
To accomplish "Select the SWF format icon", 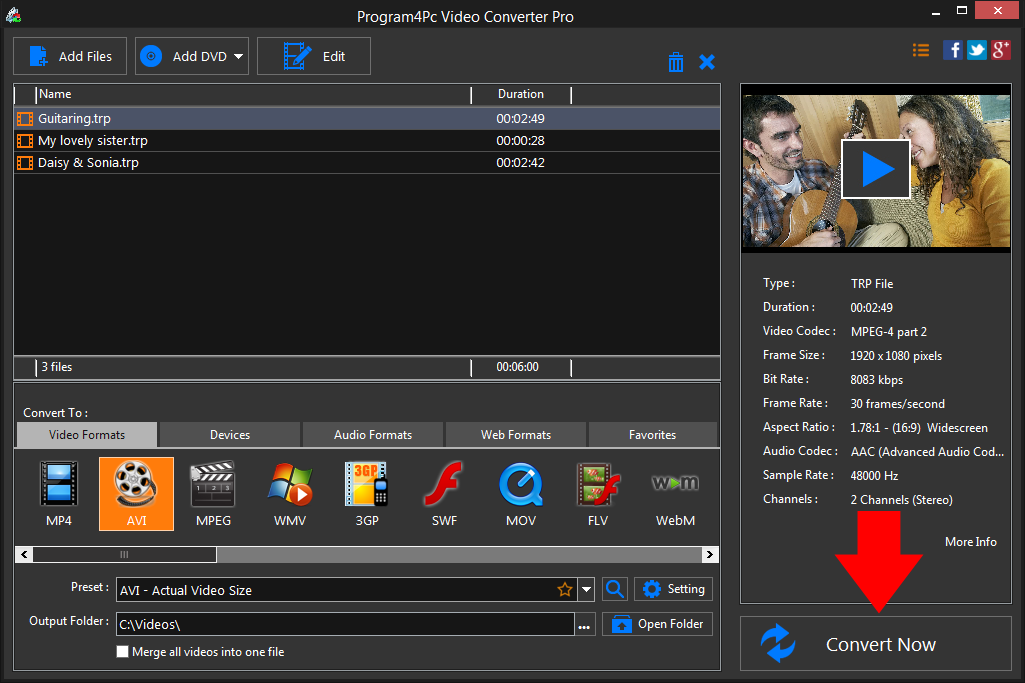I will tap(443, 494).
